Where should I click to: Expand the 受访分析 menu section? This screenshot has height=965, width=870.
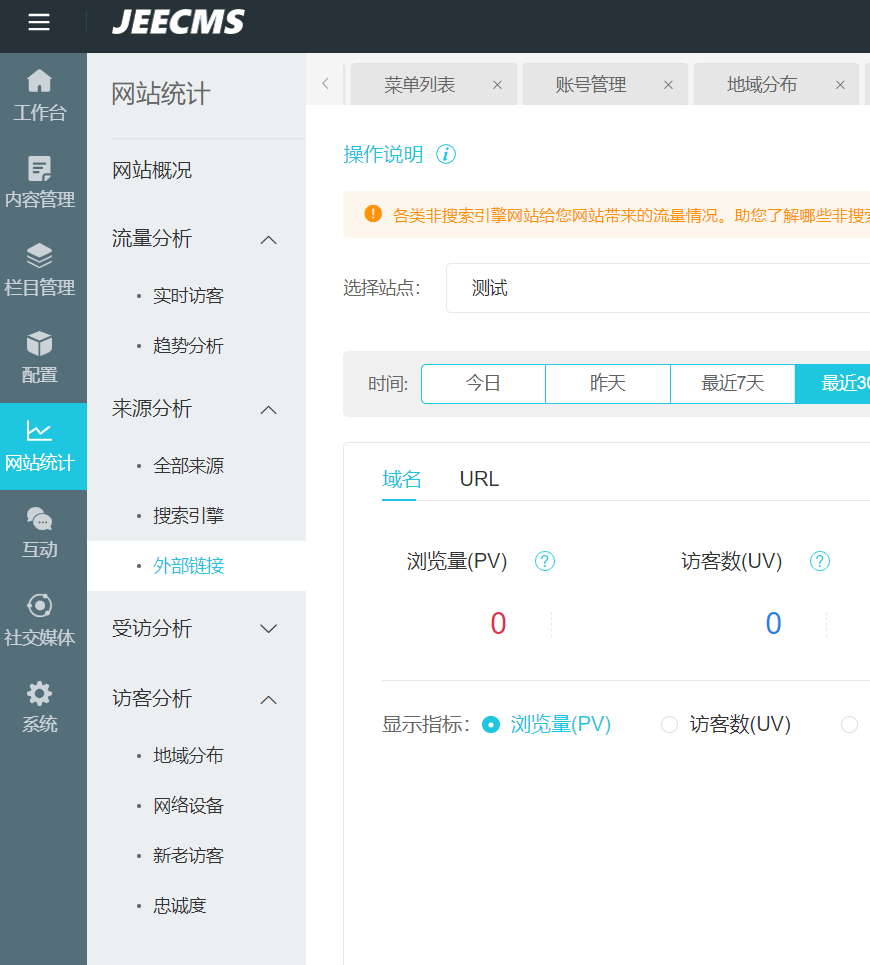pyautogui.click(x=268, y=629)
